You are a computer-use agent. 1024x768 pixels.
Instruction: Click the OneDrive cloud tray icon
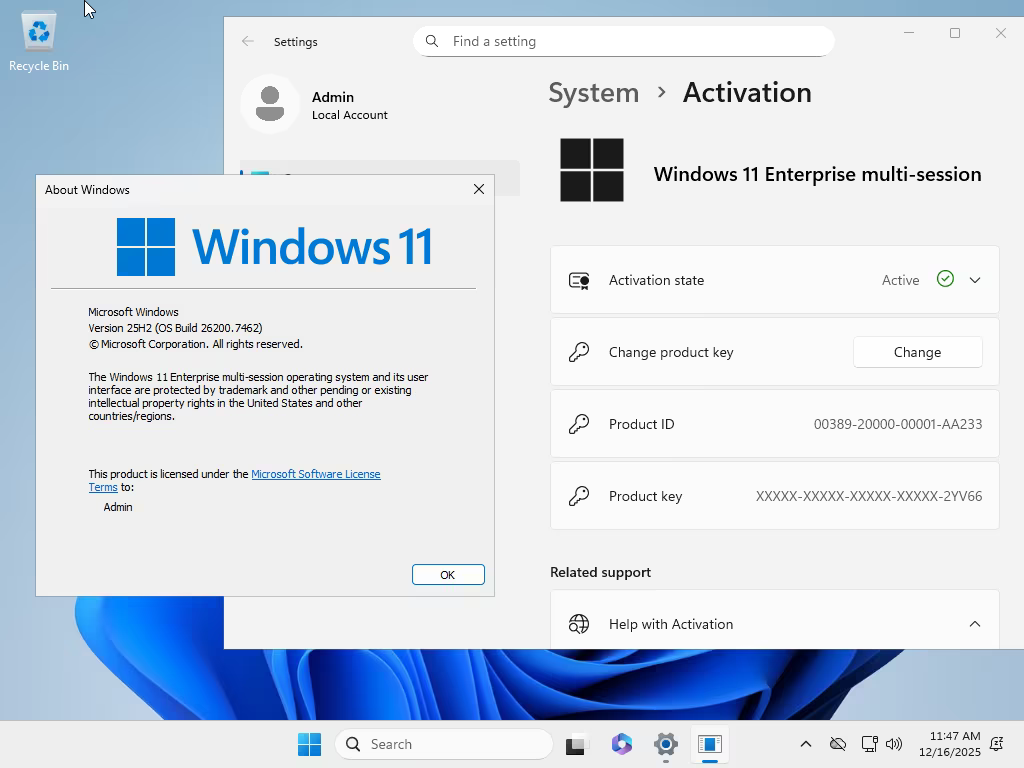coord(838,744)
